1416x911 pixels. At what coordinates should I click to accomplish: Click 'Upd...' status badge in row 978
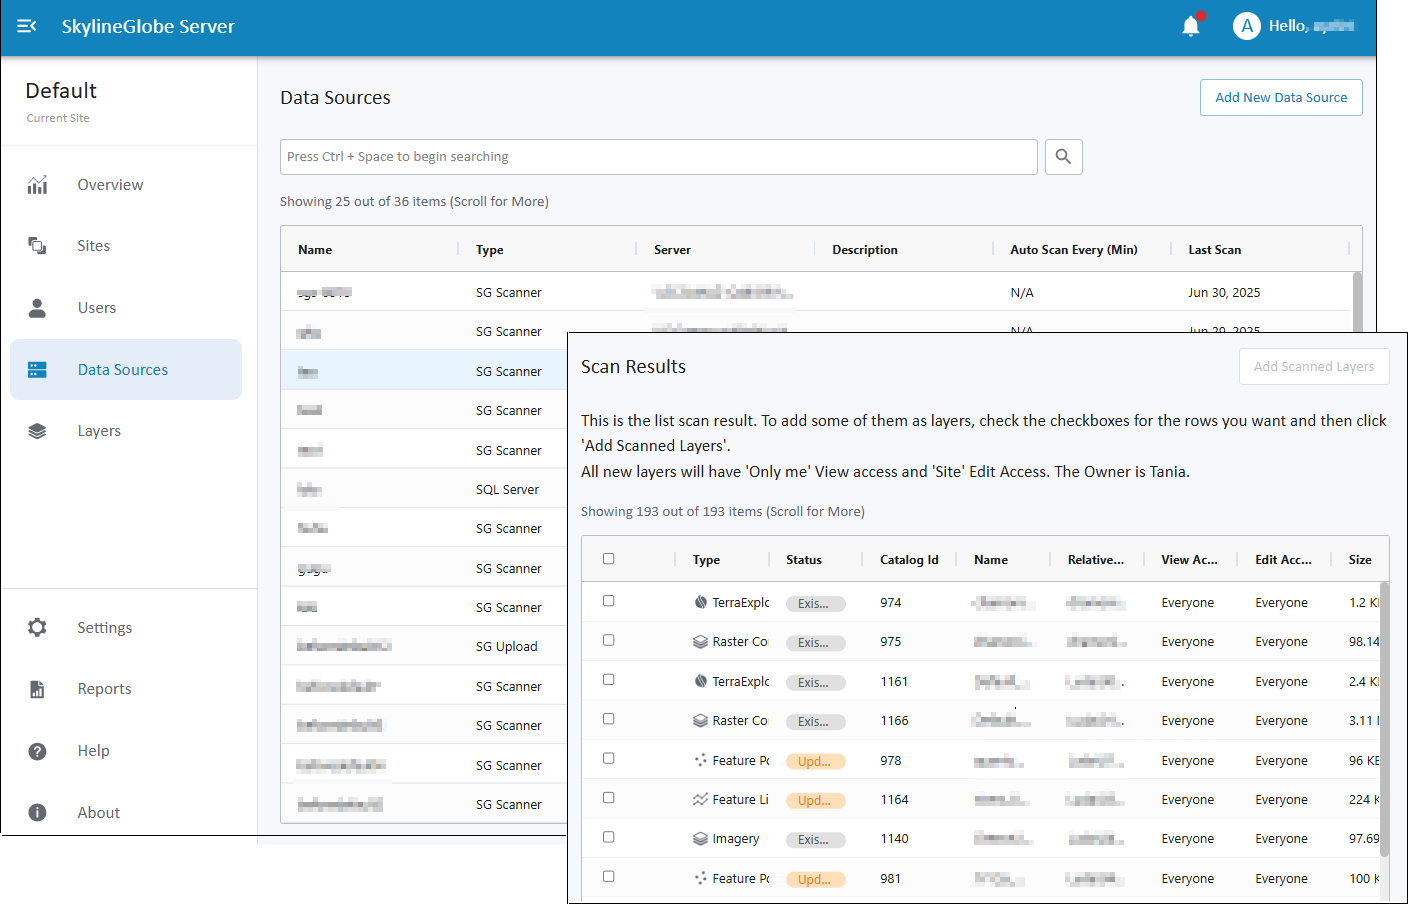coord(816,762)
